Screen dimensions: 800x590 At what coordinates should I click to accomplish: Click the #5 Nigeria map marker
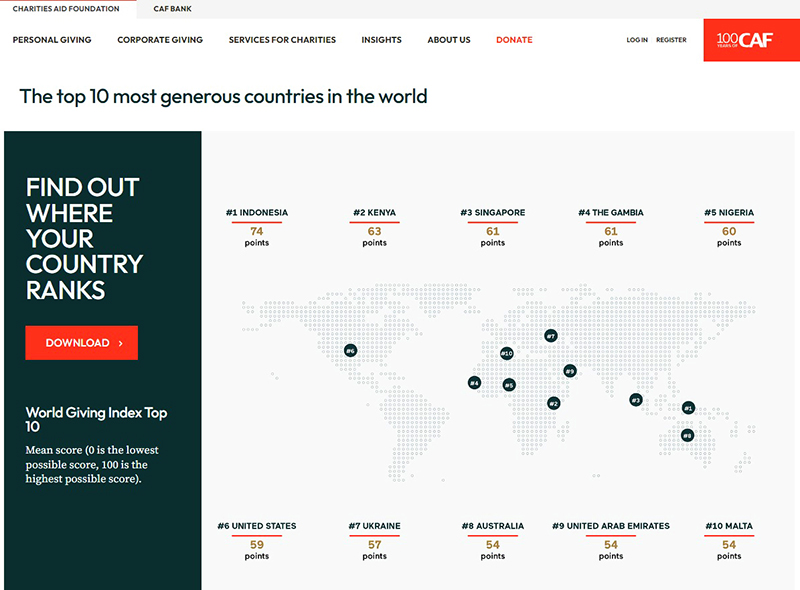(509, 385)
